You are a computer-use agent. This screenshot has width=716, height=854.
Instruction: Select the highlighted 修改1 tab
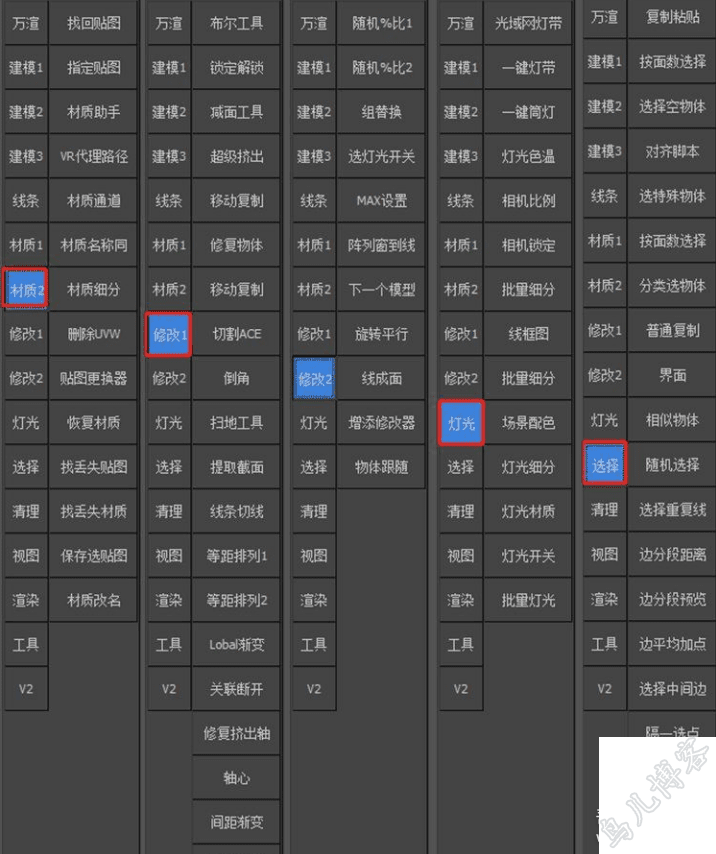tap(168, 335)
